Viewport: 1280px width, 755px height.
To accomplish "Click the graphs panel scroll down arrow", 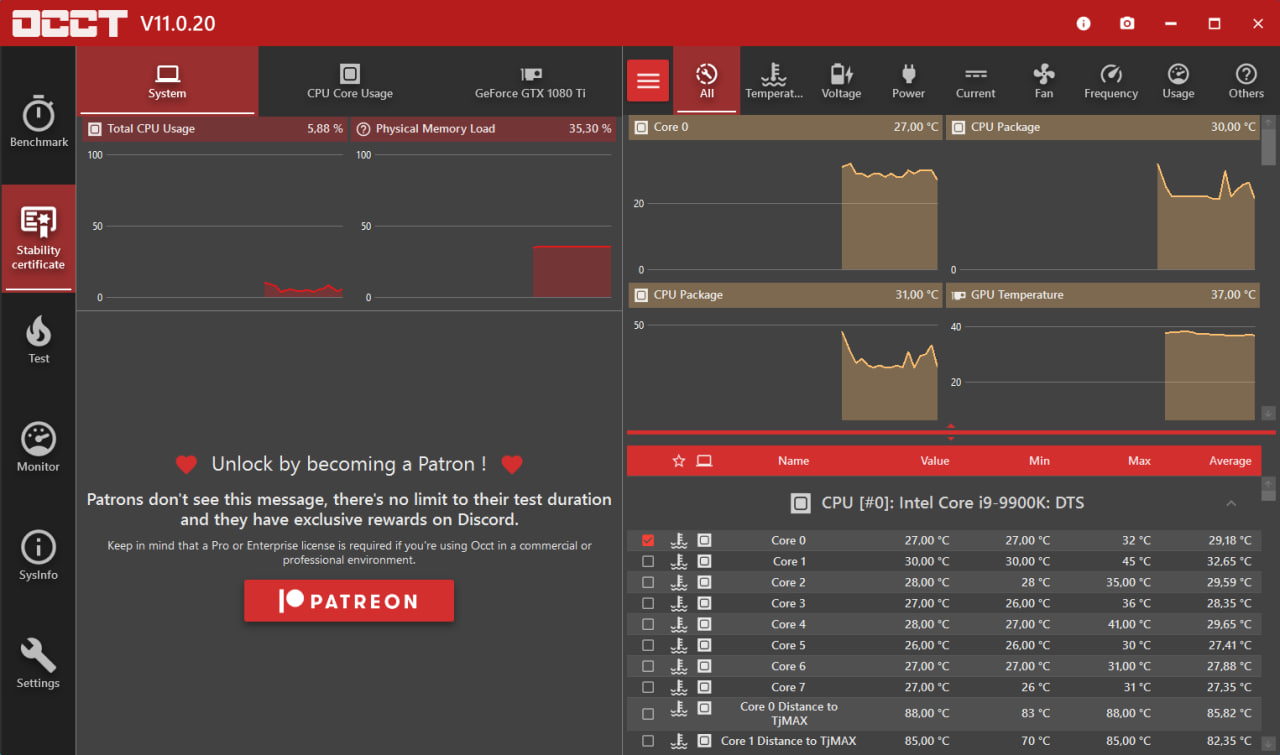I will [x=1269, y=413].
